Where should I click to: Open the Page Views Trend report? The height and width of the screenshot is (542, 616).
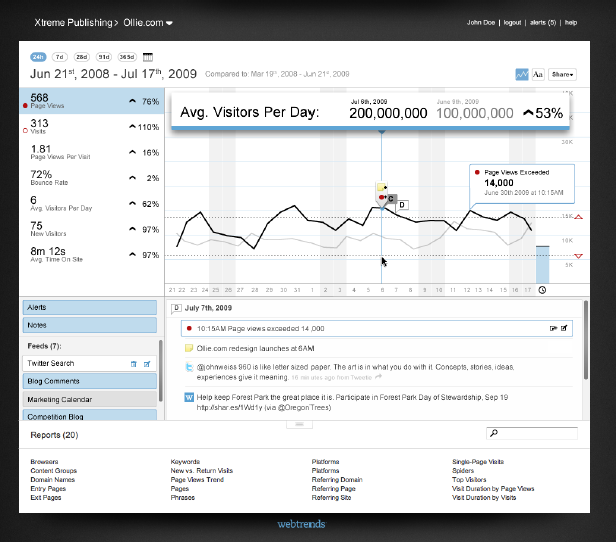click(197, 480)
